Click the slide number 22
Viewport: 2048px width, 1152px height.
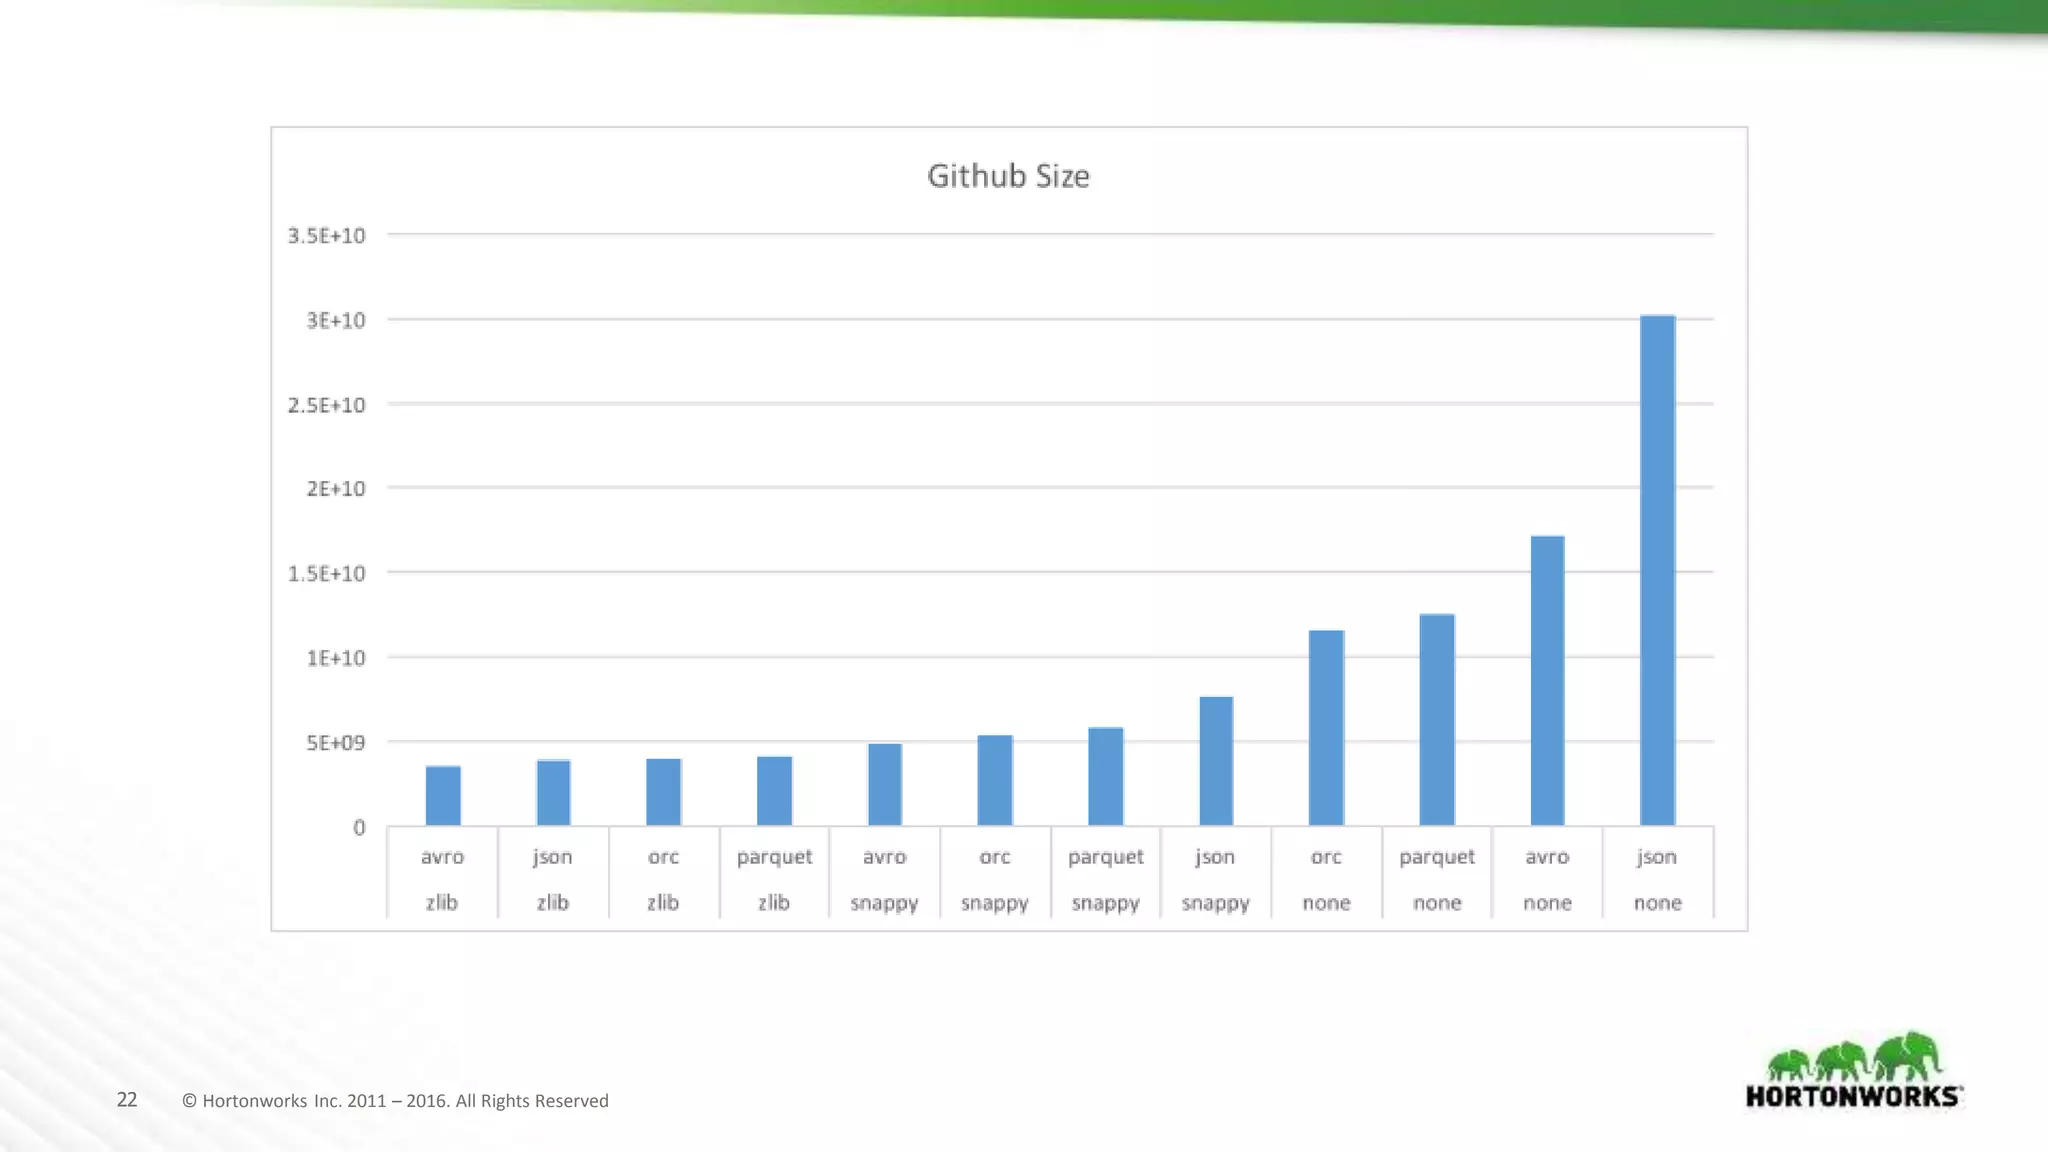click(127, 1100)
